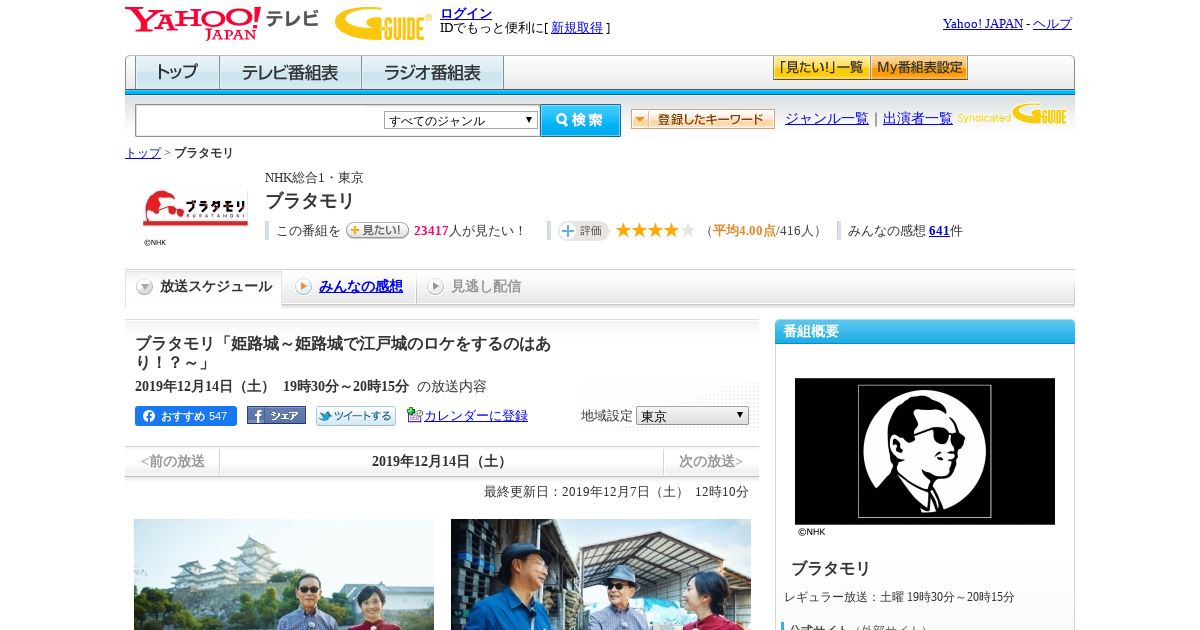
Task: Open the 641 comments link
Action: (939, 231)
